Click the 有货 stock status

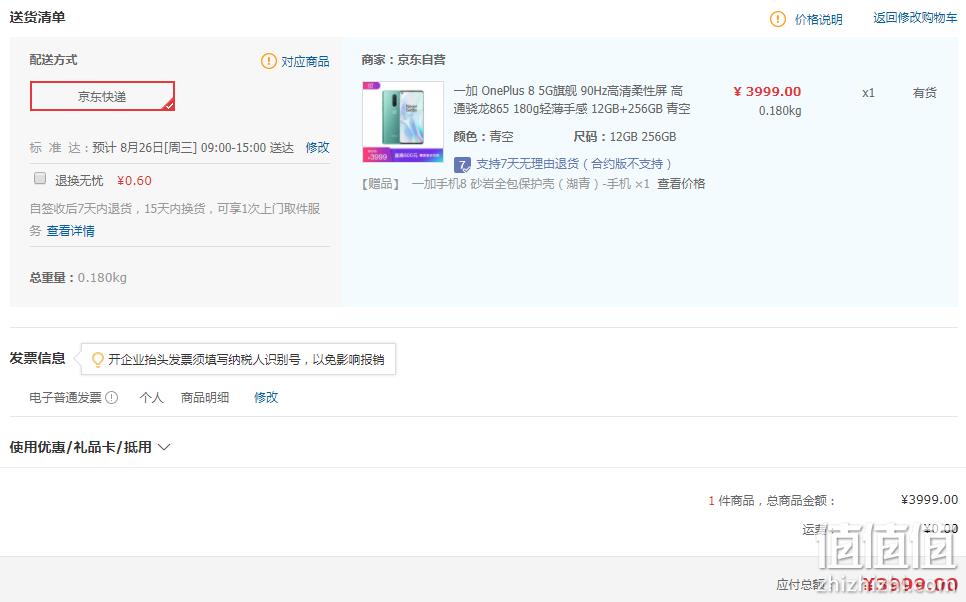[924, 92]
